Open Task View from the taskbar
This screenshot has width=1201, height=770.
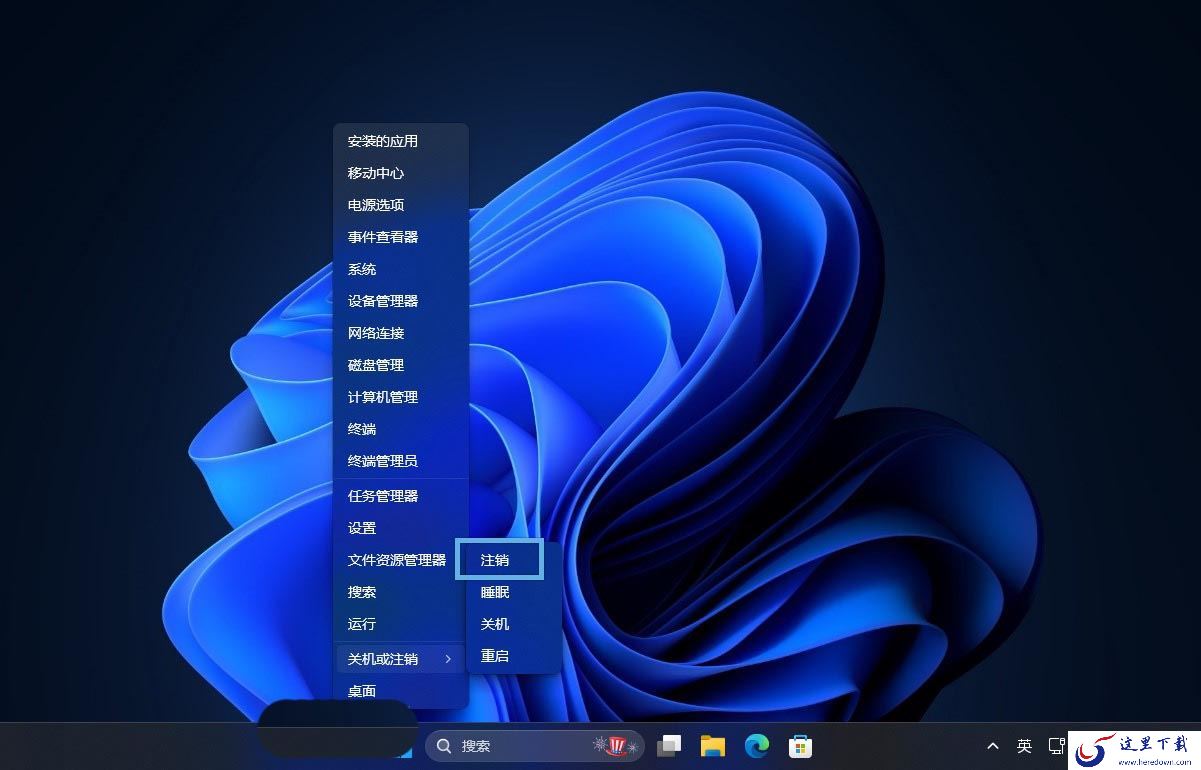click(669, 746)
